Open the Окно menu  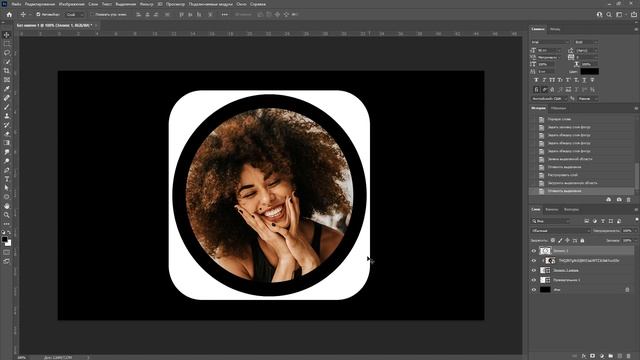click(x=241, y=4)
